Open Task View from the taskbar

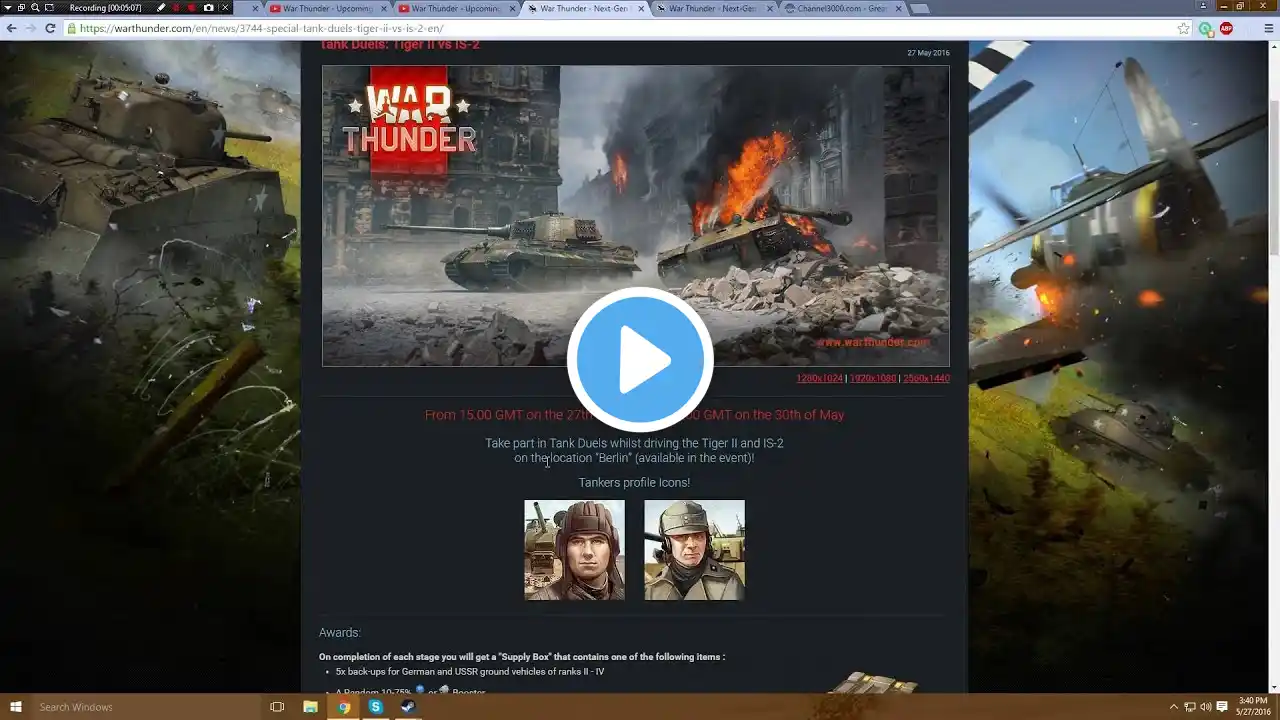(277, 707)
